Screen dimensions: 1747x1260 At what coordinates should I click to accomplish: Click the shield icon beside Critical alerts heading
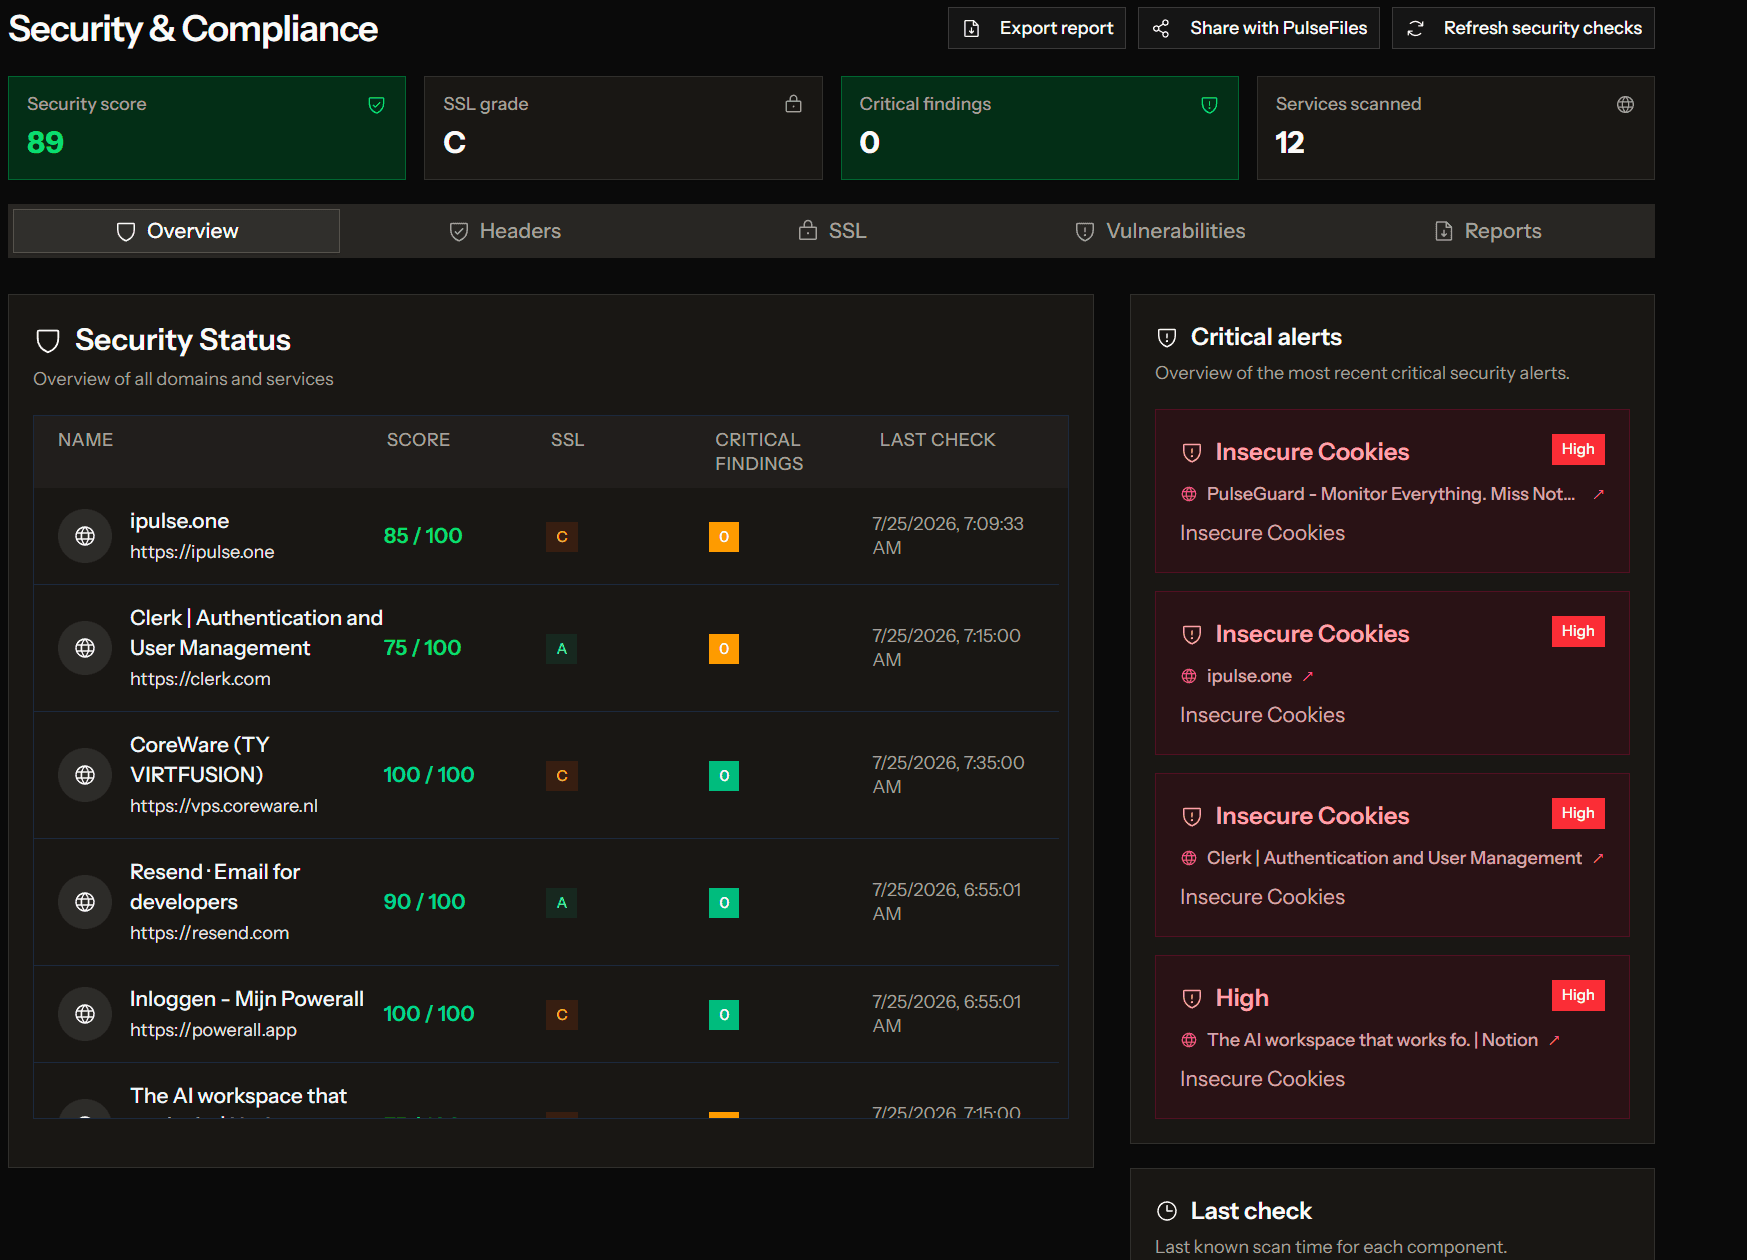tap(1167, 338)
